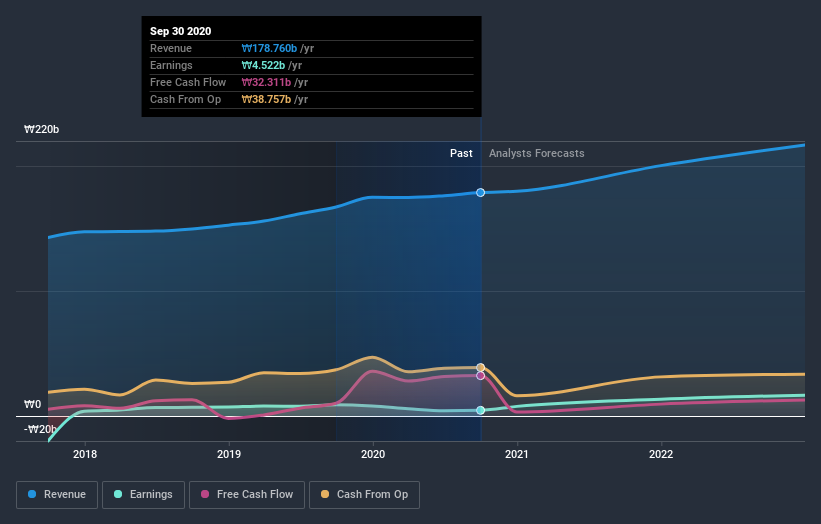This screenshot has width=821, height=524.
Task: Click the Earnings teal data point
Action: (x=481, y=410)
